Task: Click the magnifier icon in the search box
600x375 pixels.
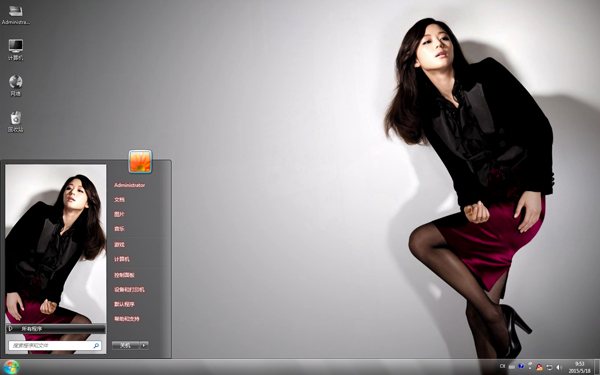Action: [96, 345]
